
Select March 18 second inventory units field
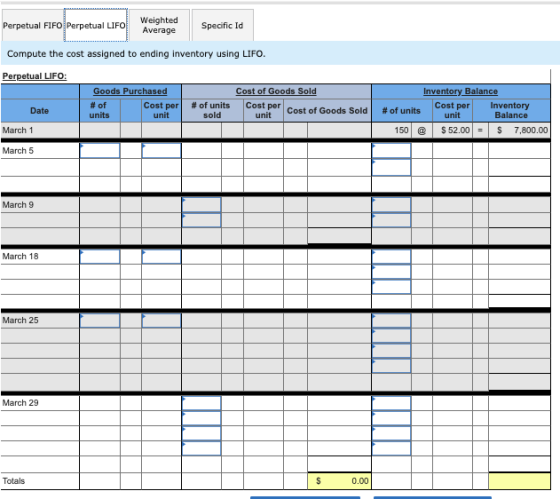click(391, 272)
